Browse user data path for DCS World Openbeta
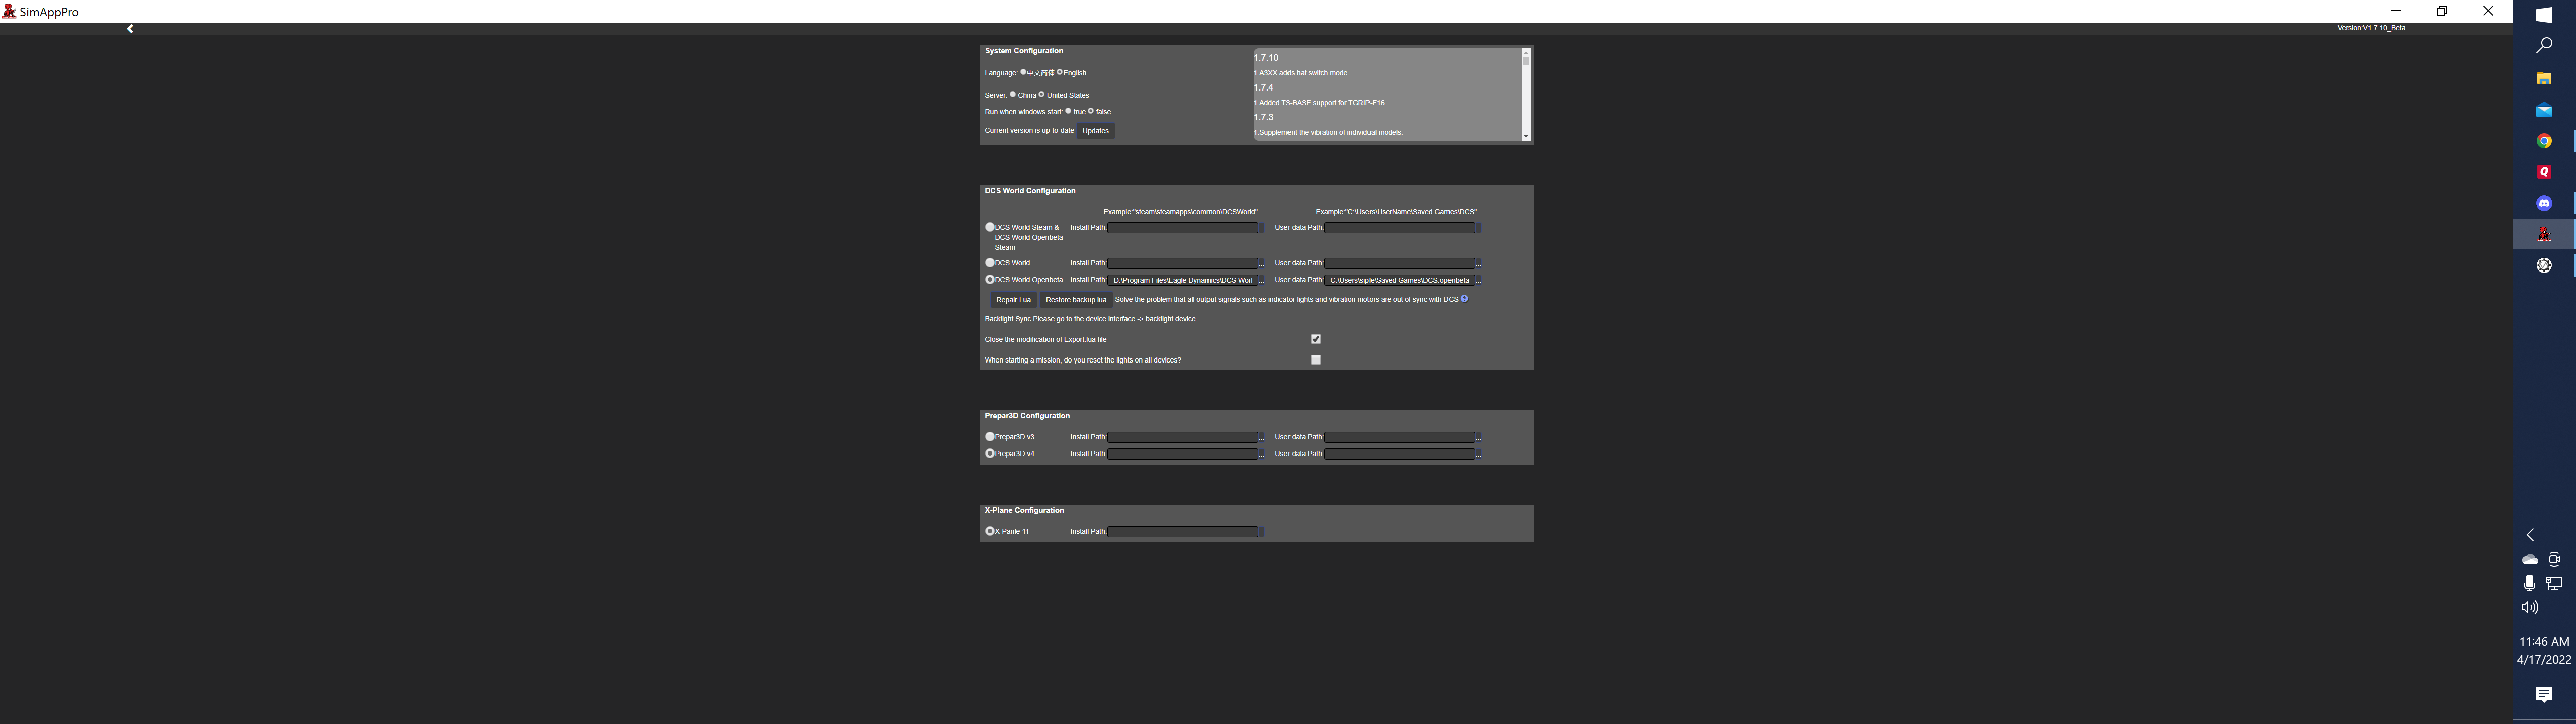 [1479, 280]
